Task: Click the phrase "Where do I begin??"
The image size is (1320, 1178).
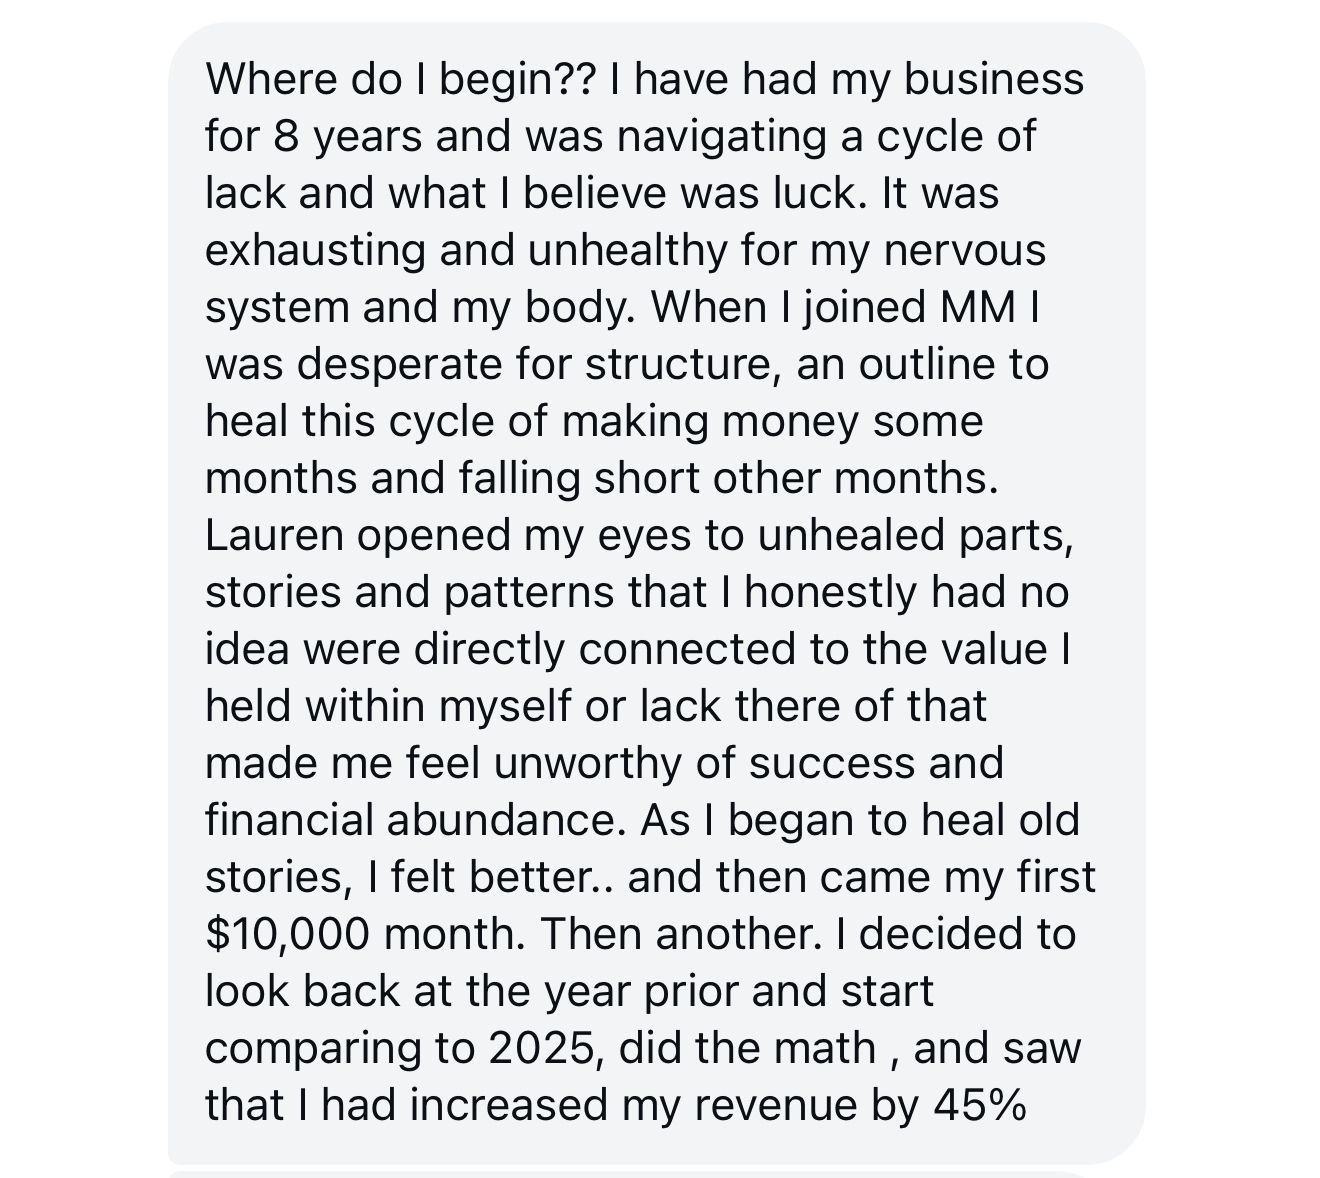Action: point(399,80)
